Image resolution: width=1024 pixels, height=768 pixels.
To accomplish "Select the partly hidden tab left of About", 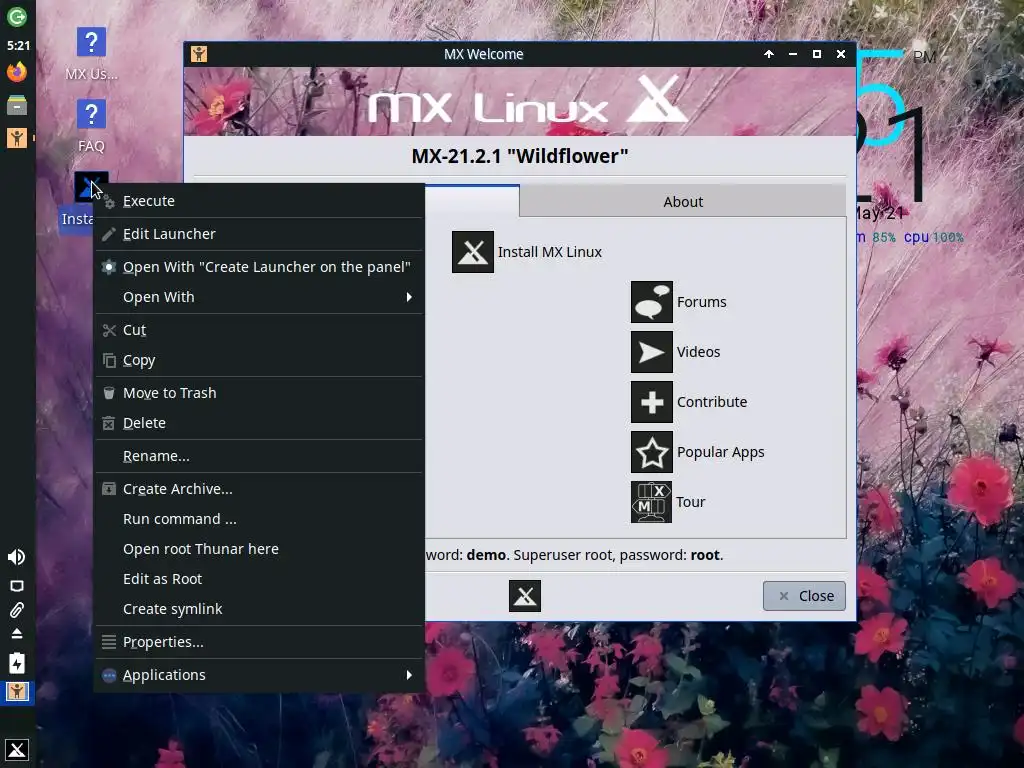I will click(x=472, y=201).
